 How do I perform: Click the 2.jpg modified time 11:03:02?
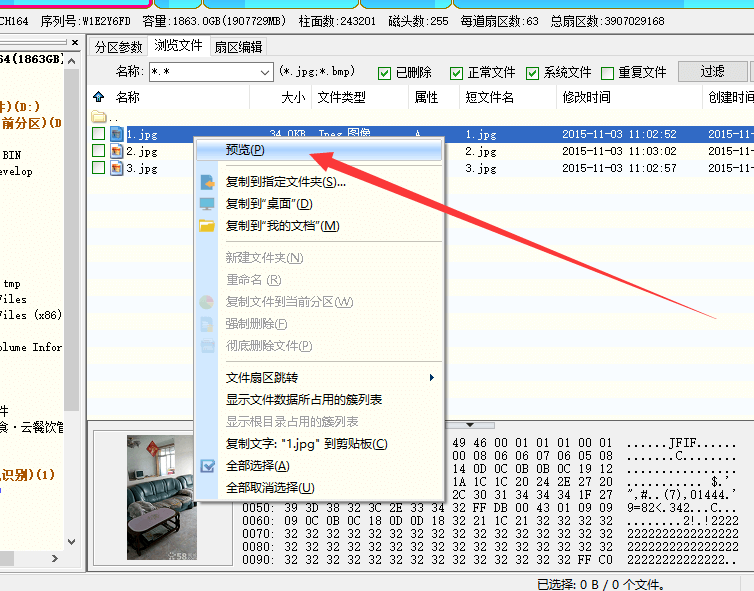[x=619, y=151]
